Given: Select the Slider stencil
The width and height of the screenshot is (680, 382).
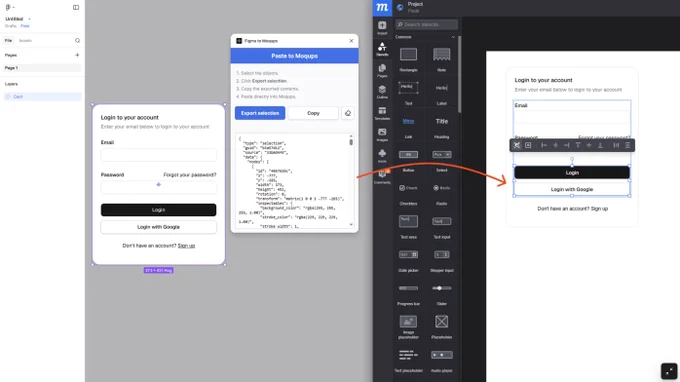Looking at the screenshot, I should click(441, 288).
